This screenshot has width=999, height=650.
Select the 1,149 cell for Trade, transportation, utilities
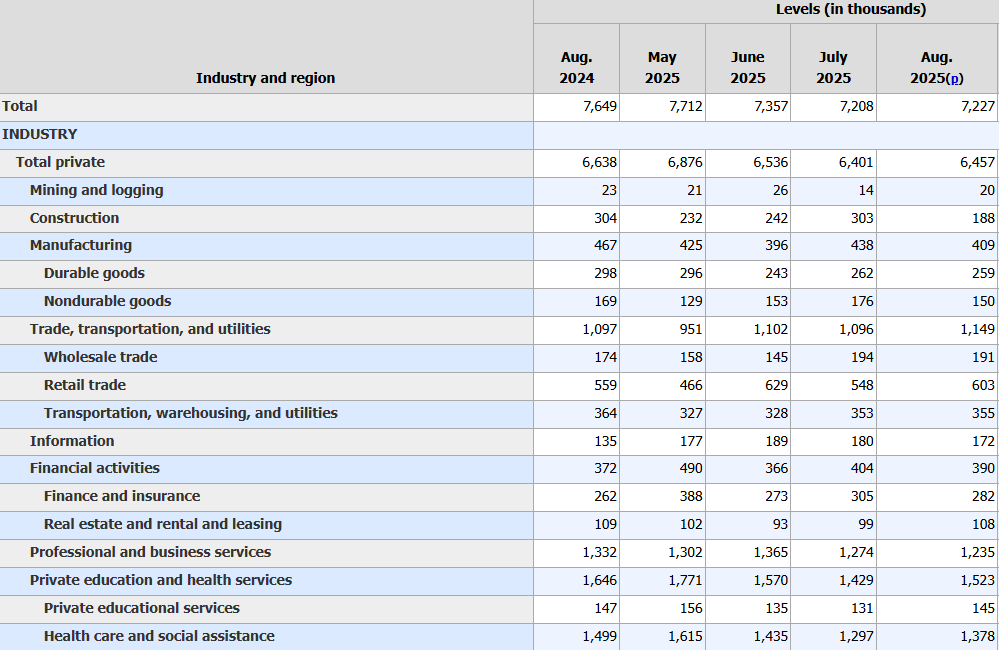[x=977, y=329]
